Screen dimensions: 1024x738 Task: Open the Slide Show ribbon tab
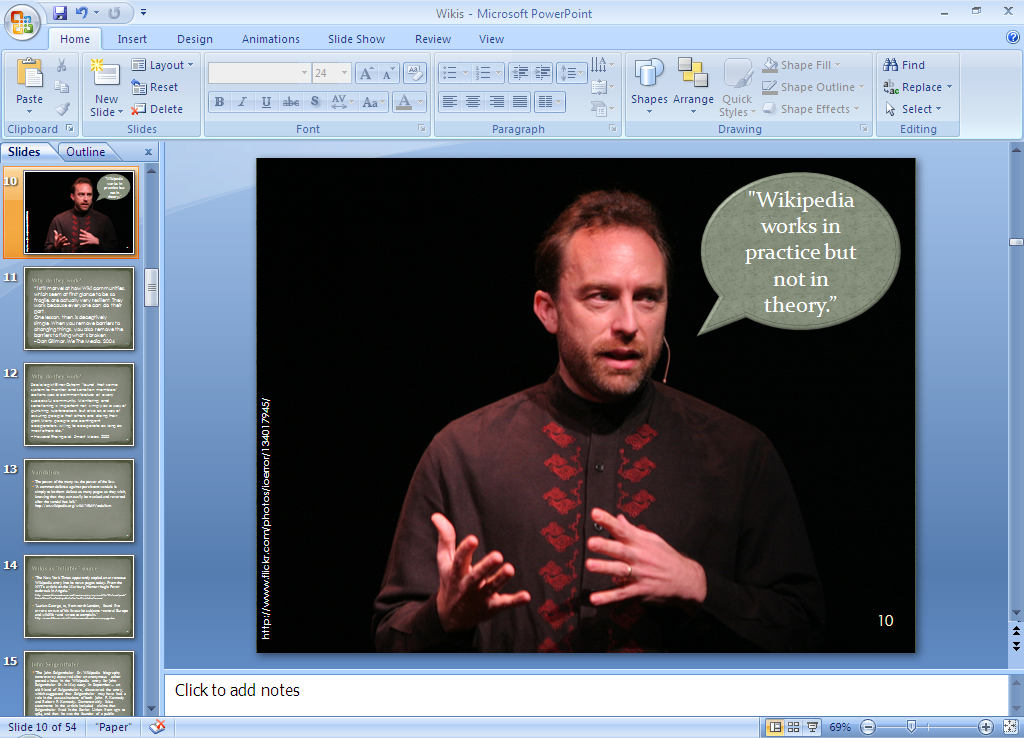pyautogui.click(x=356, y=39)
